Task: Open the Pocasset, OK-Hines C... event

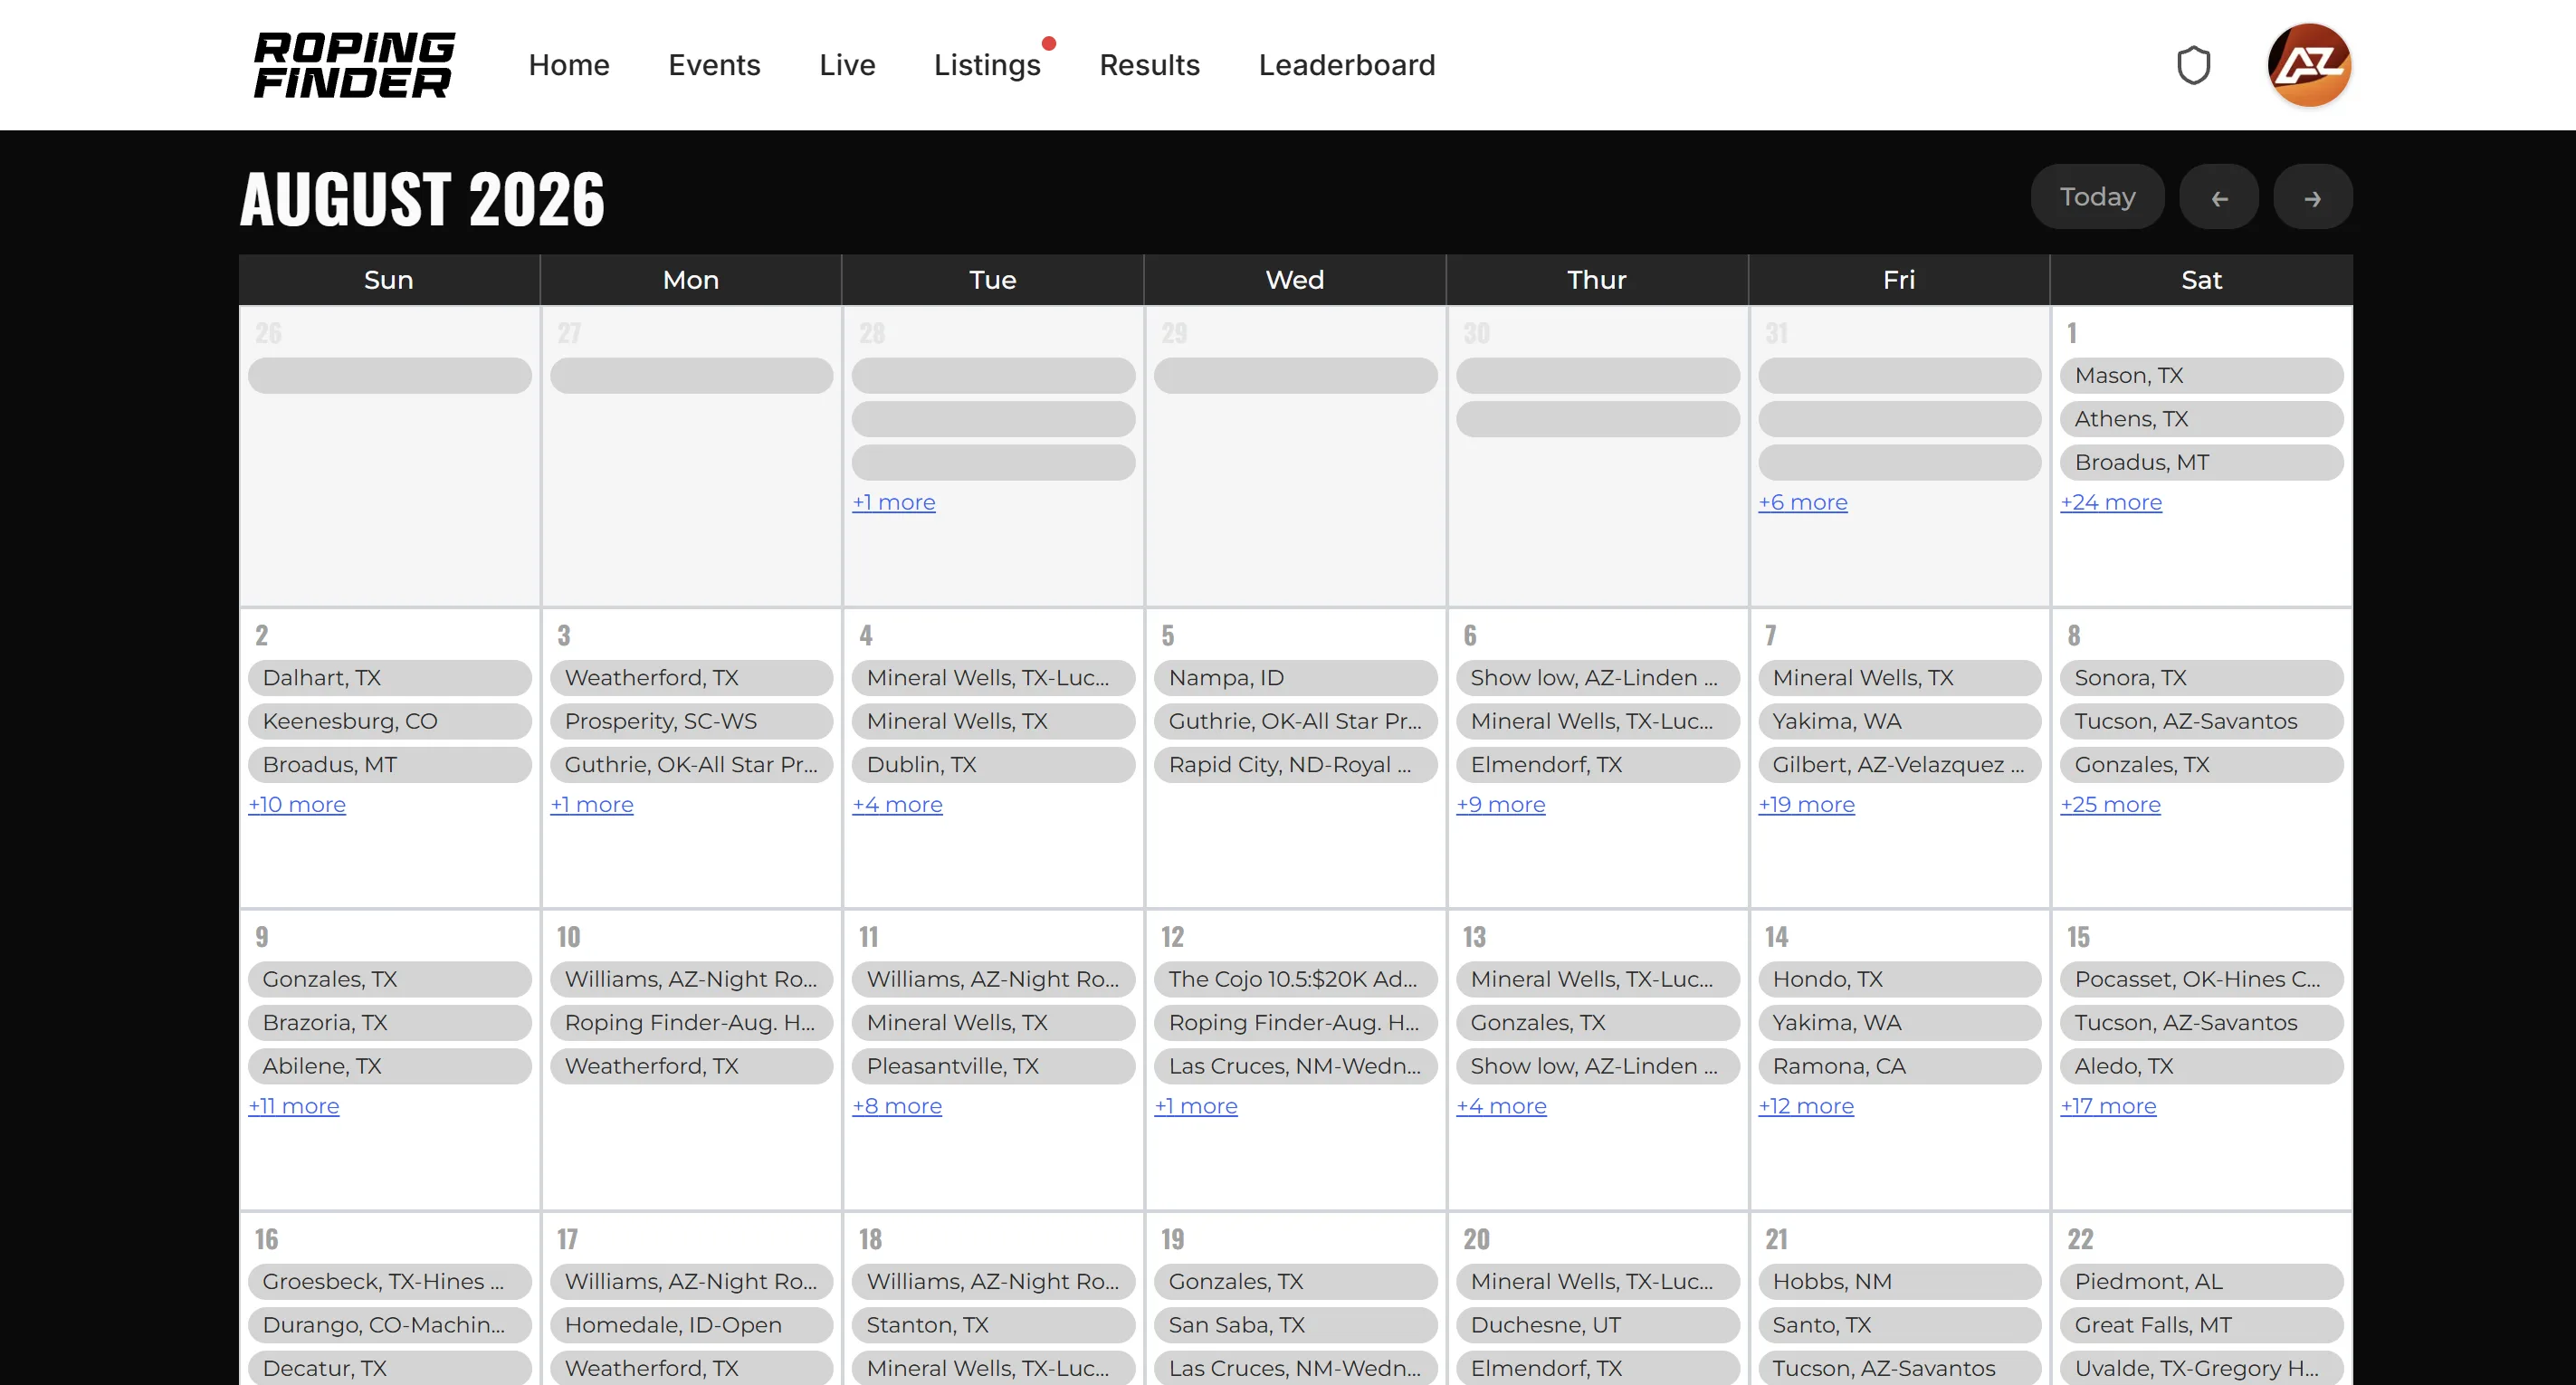Action: (2201, 979)
